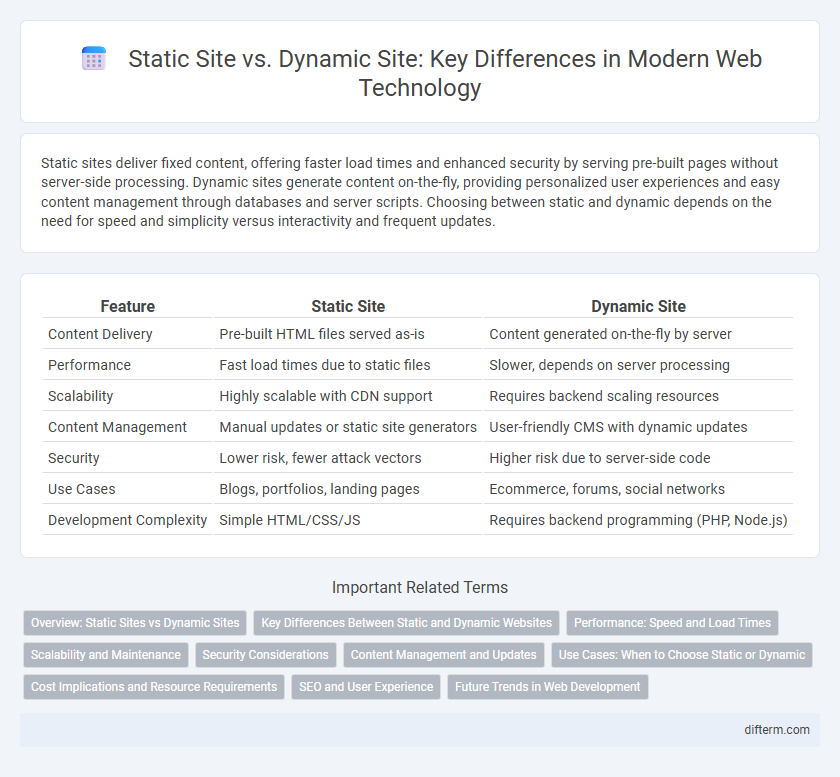Select 'Slower, depends on server processing' cell
Viewport: 840px width, 777px height.
point(638,365)
